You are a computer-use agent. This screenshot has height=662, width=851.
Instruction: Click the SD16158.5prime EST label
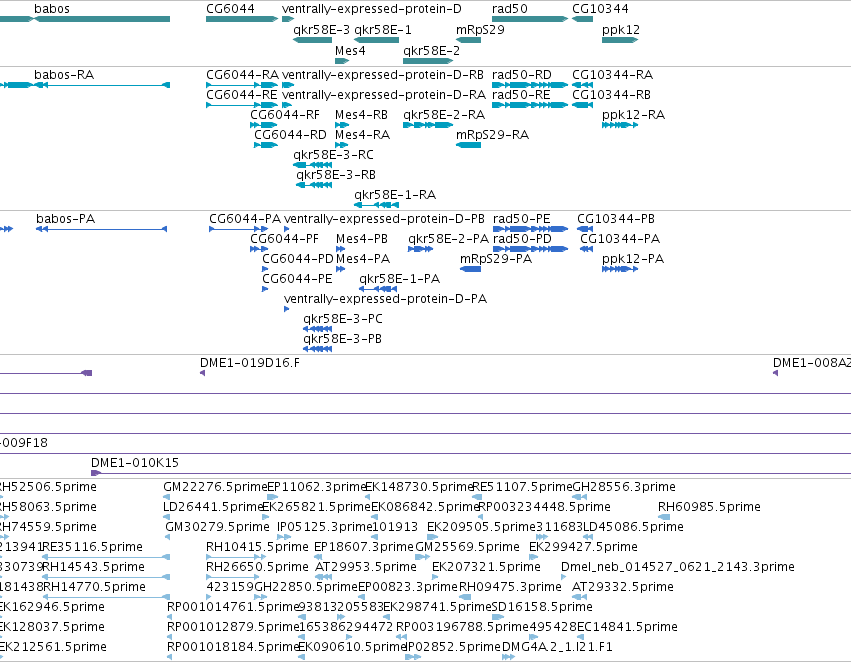542,607
